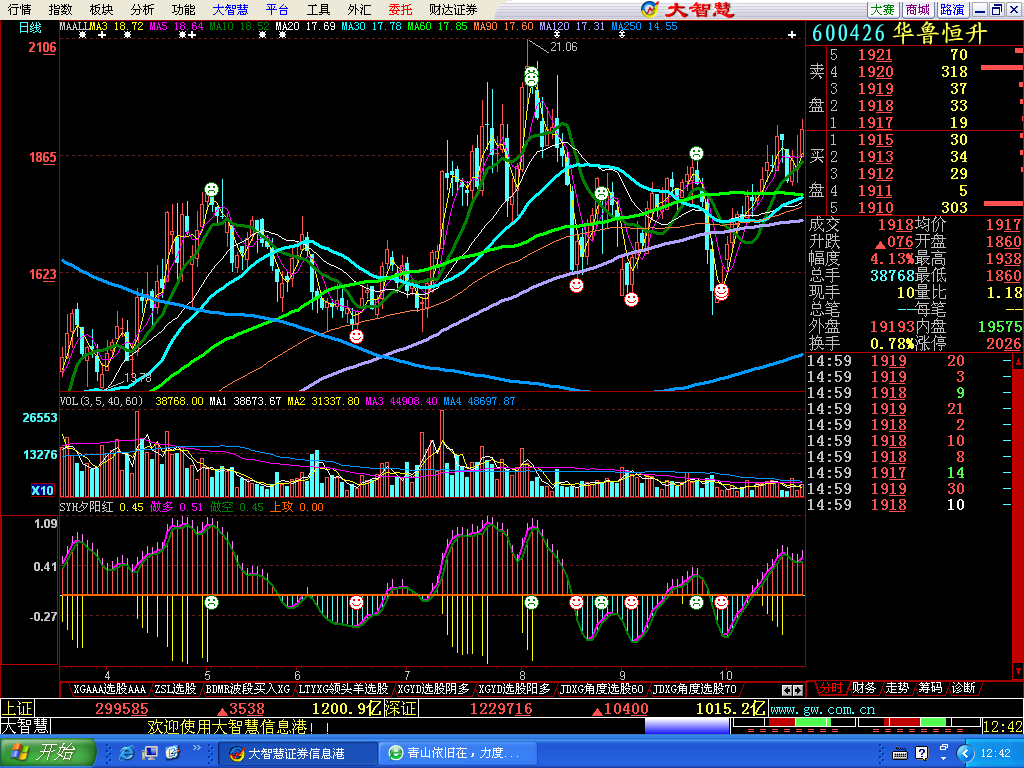Click the white plus marker at the chart's top right edge
1024x768 pixels.
coord(792,35)
